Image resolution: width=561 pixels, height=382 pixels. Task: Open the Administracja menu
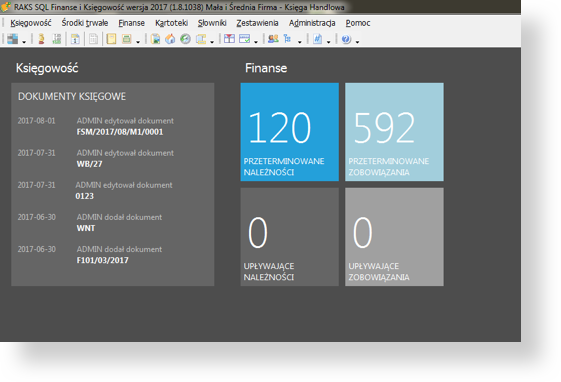tap(312, 23)
